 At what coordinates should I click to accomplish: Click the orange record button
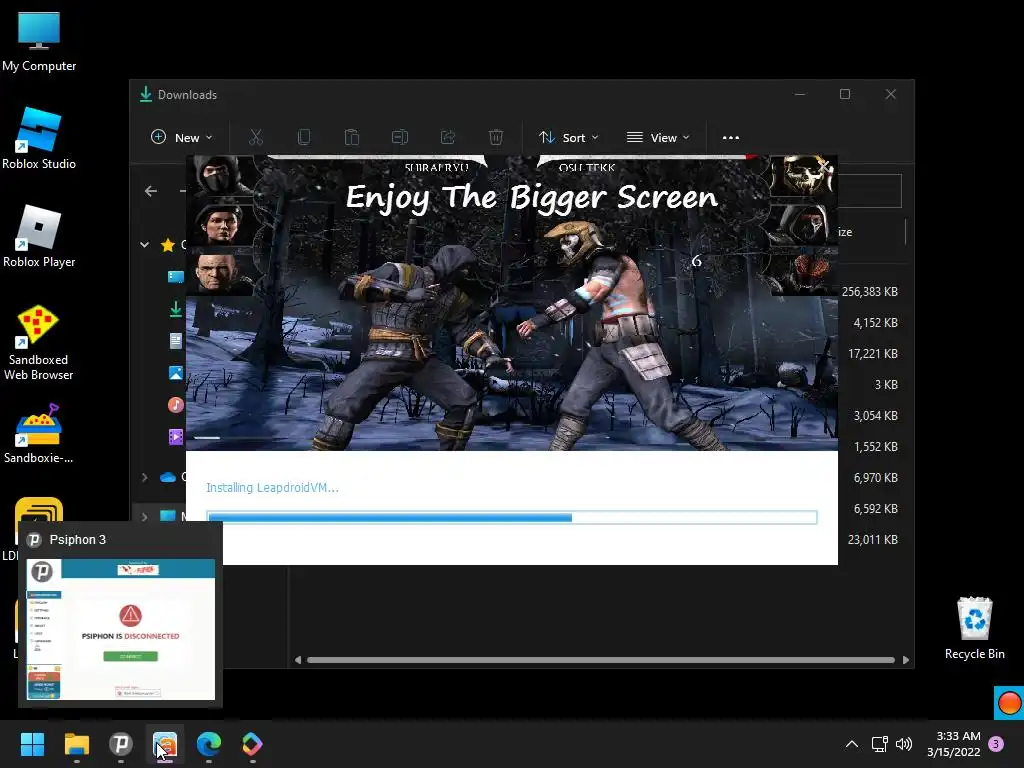tap(1009, 703)
